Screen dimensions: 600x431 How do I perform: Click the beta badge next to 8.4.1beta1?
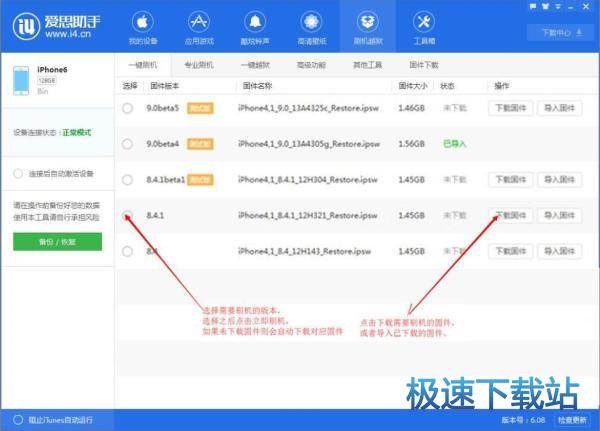point(200,180)
